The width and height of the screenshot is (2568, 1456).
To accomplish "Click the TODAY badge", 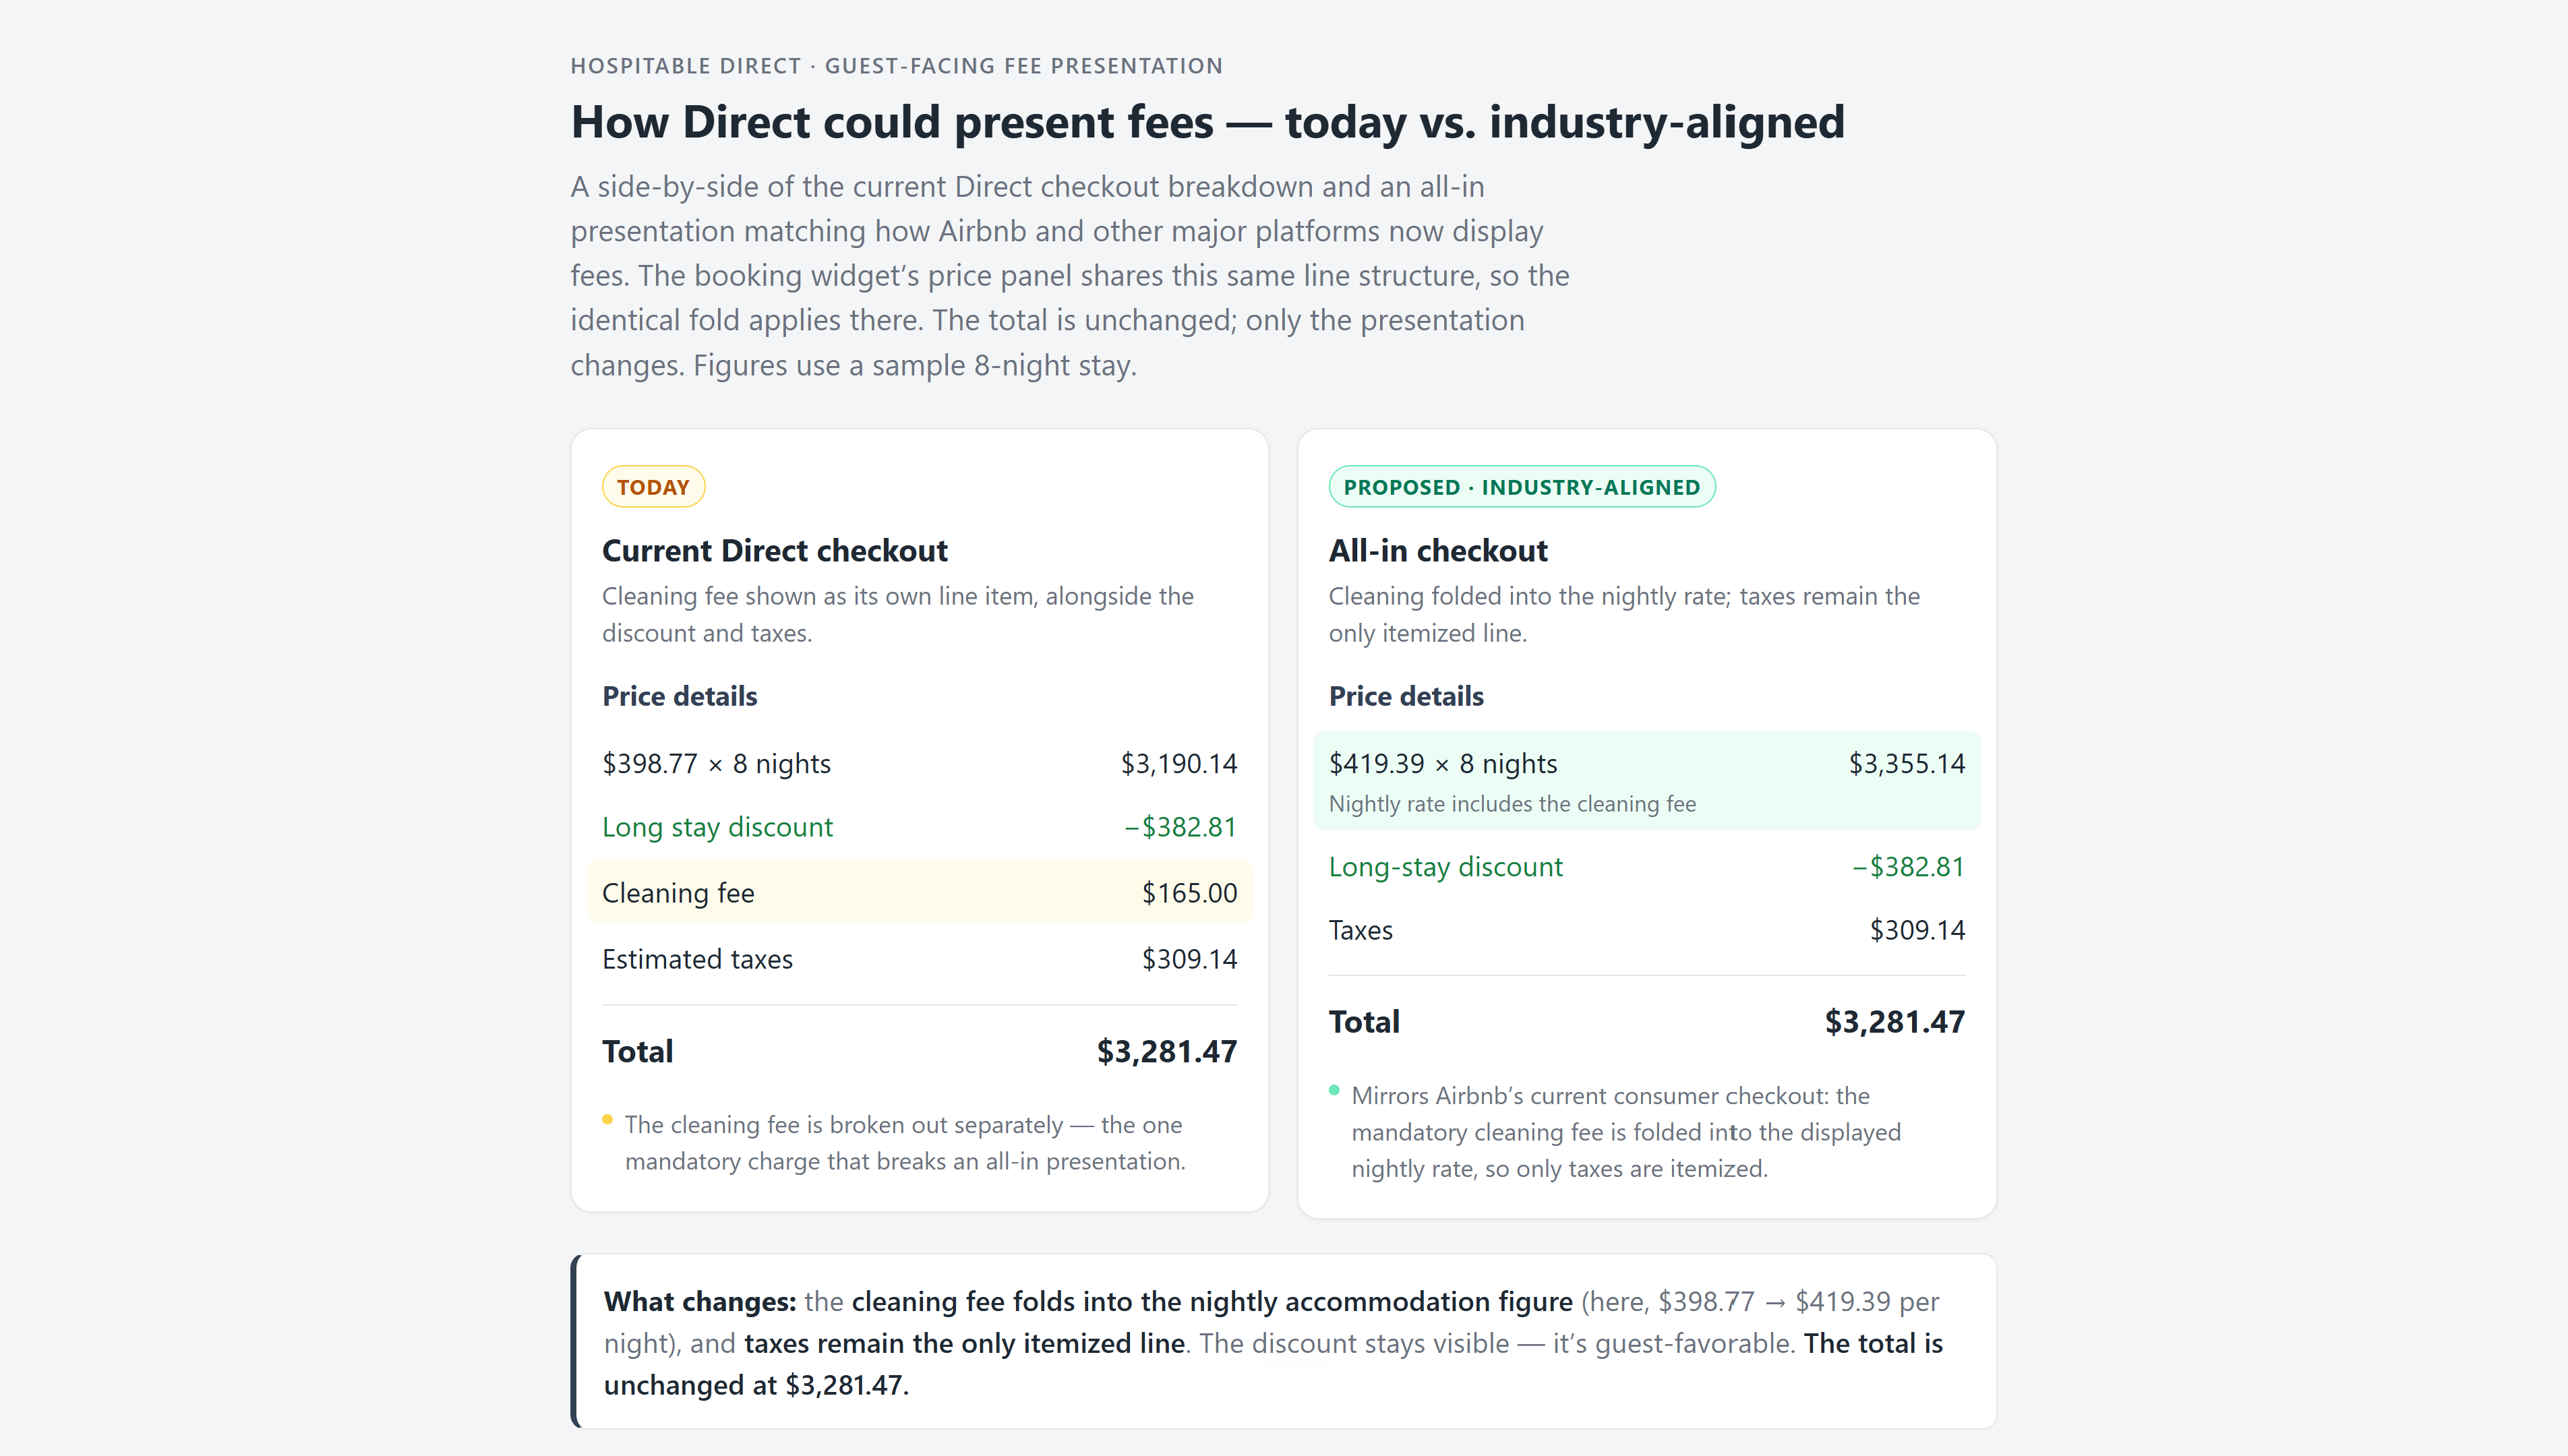I will click(653, 487).
